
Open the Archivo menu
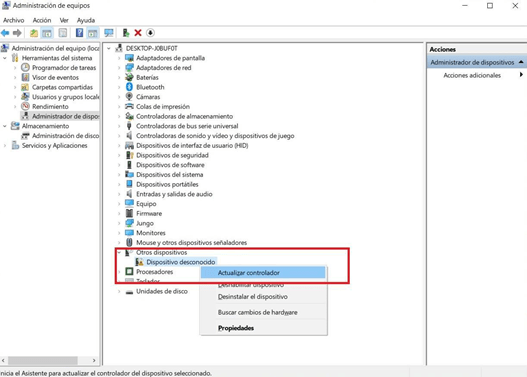coord(13,20)
